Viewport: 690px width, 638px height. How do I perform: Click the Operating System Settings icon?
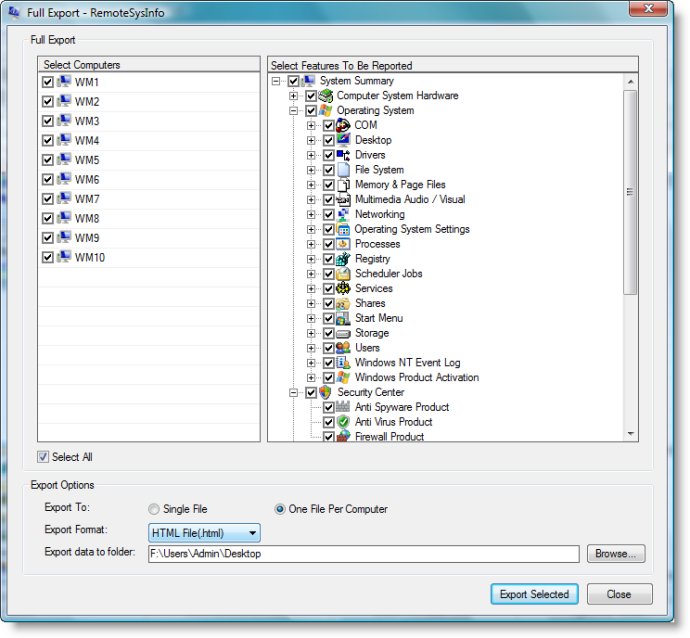tap(343, 229)
